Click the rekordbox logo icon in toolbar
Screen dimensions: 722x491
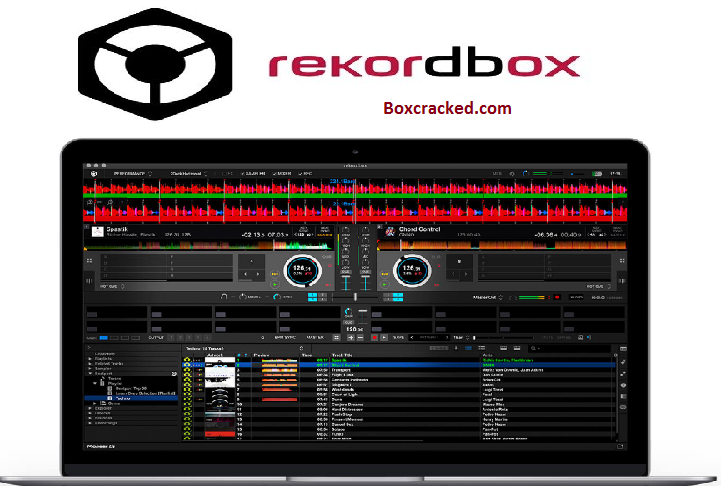pyautogui.click(x=94, y=174)
